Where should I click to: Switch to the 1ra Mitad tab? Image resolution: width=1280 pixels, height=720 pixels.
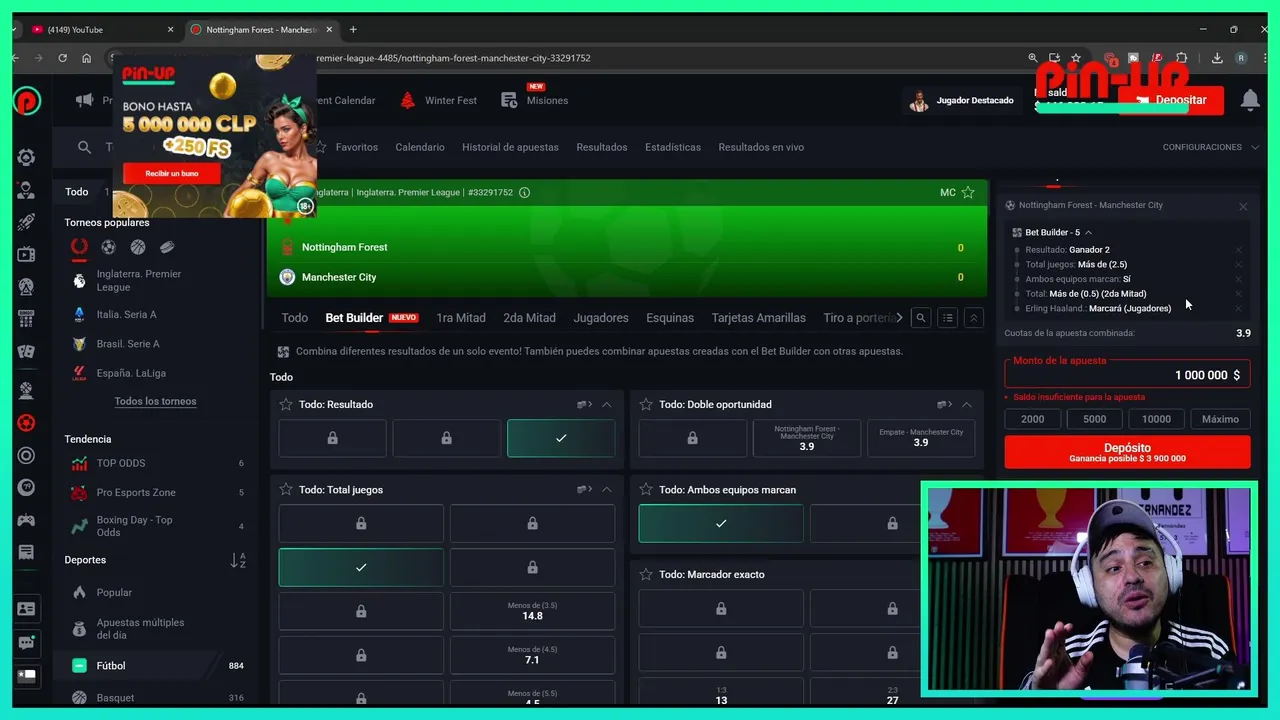[461, 318]
